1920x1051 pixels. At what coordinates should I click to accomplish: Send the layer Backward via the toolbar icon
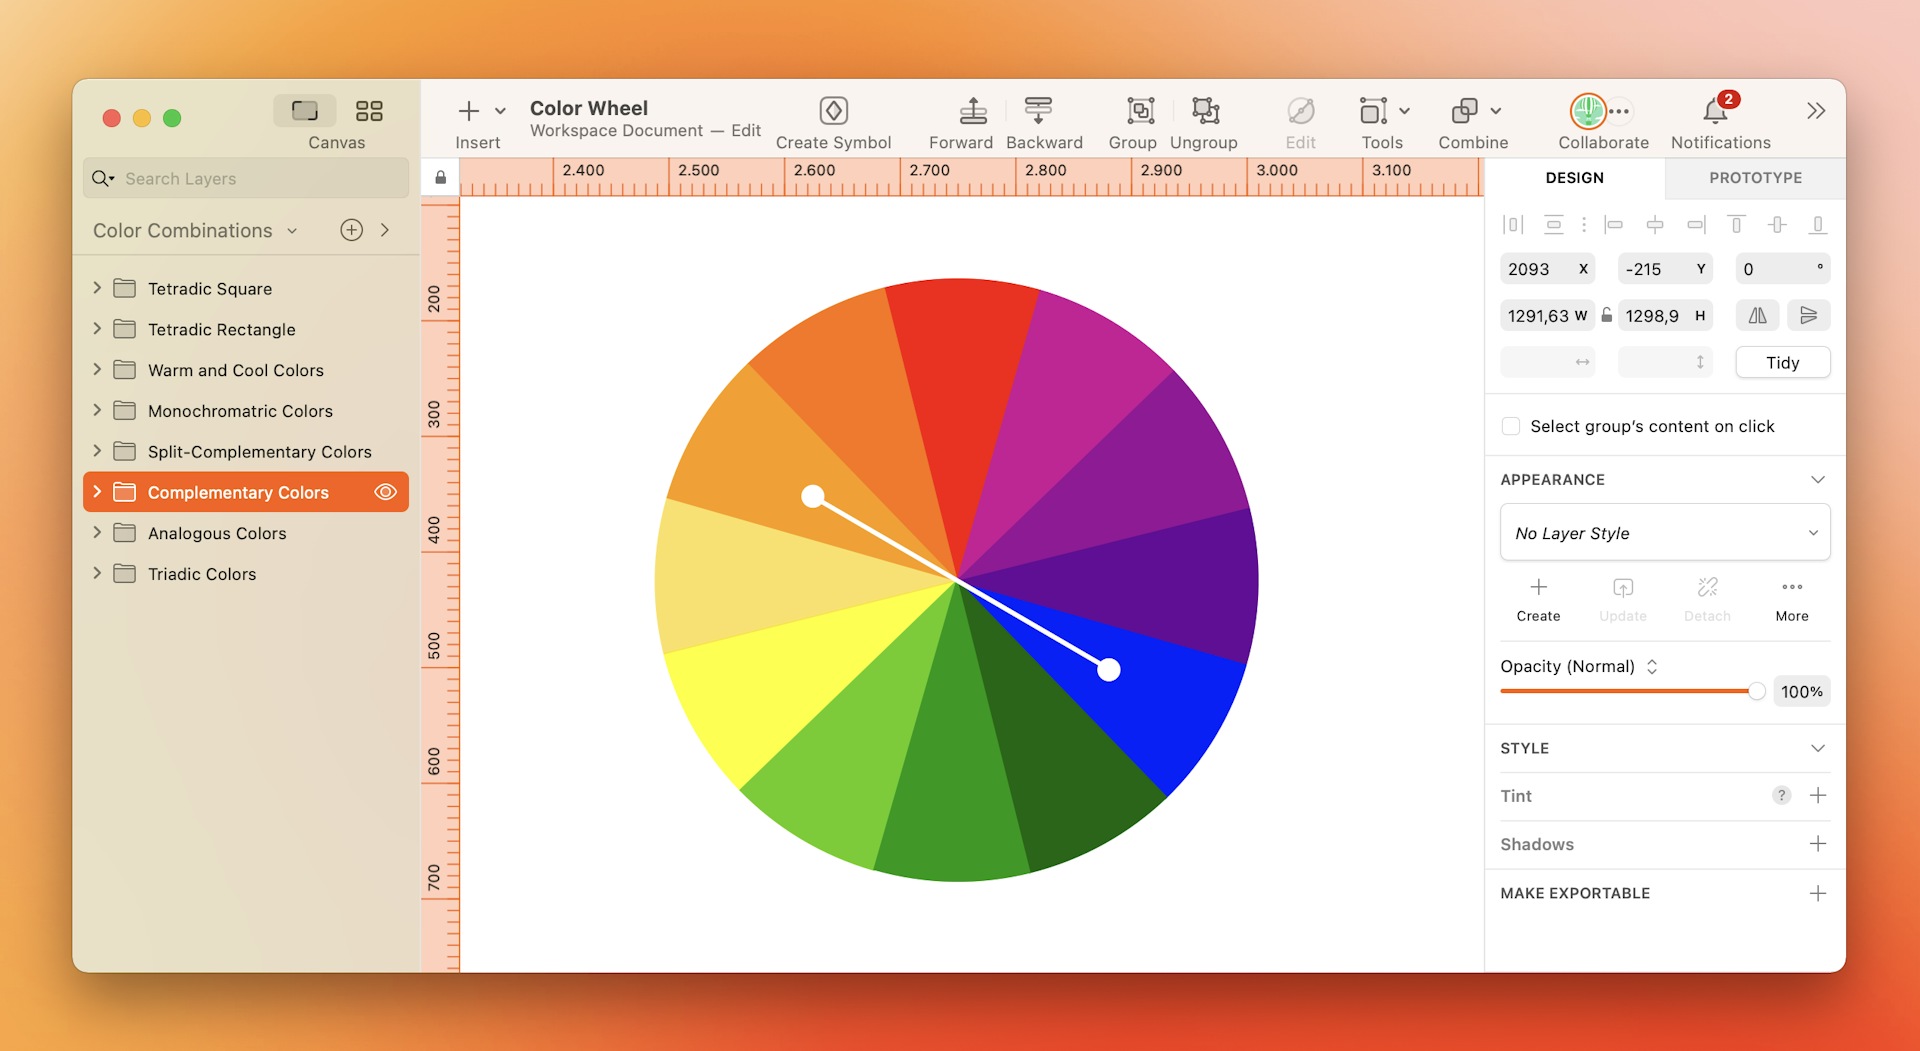1037,110
